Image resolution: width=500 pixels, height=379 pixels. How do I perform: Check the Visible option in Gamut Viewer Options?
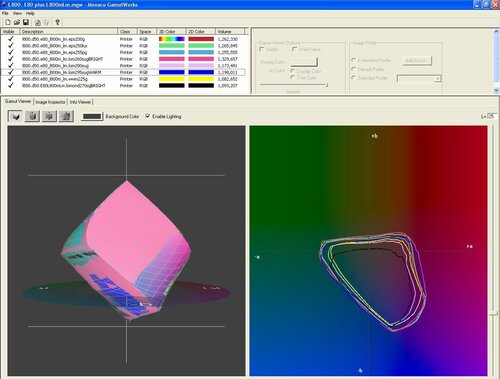point(262,49)
